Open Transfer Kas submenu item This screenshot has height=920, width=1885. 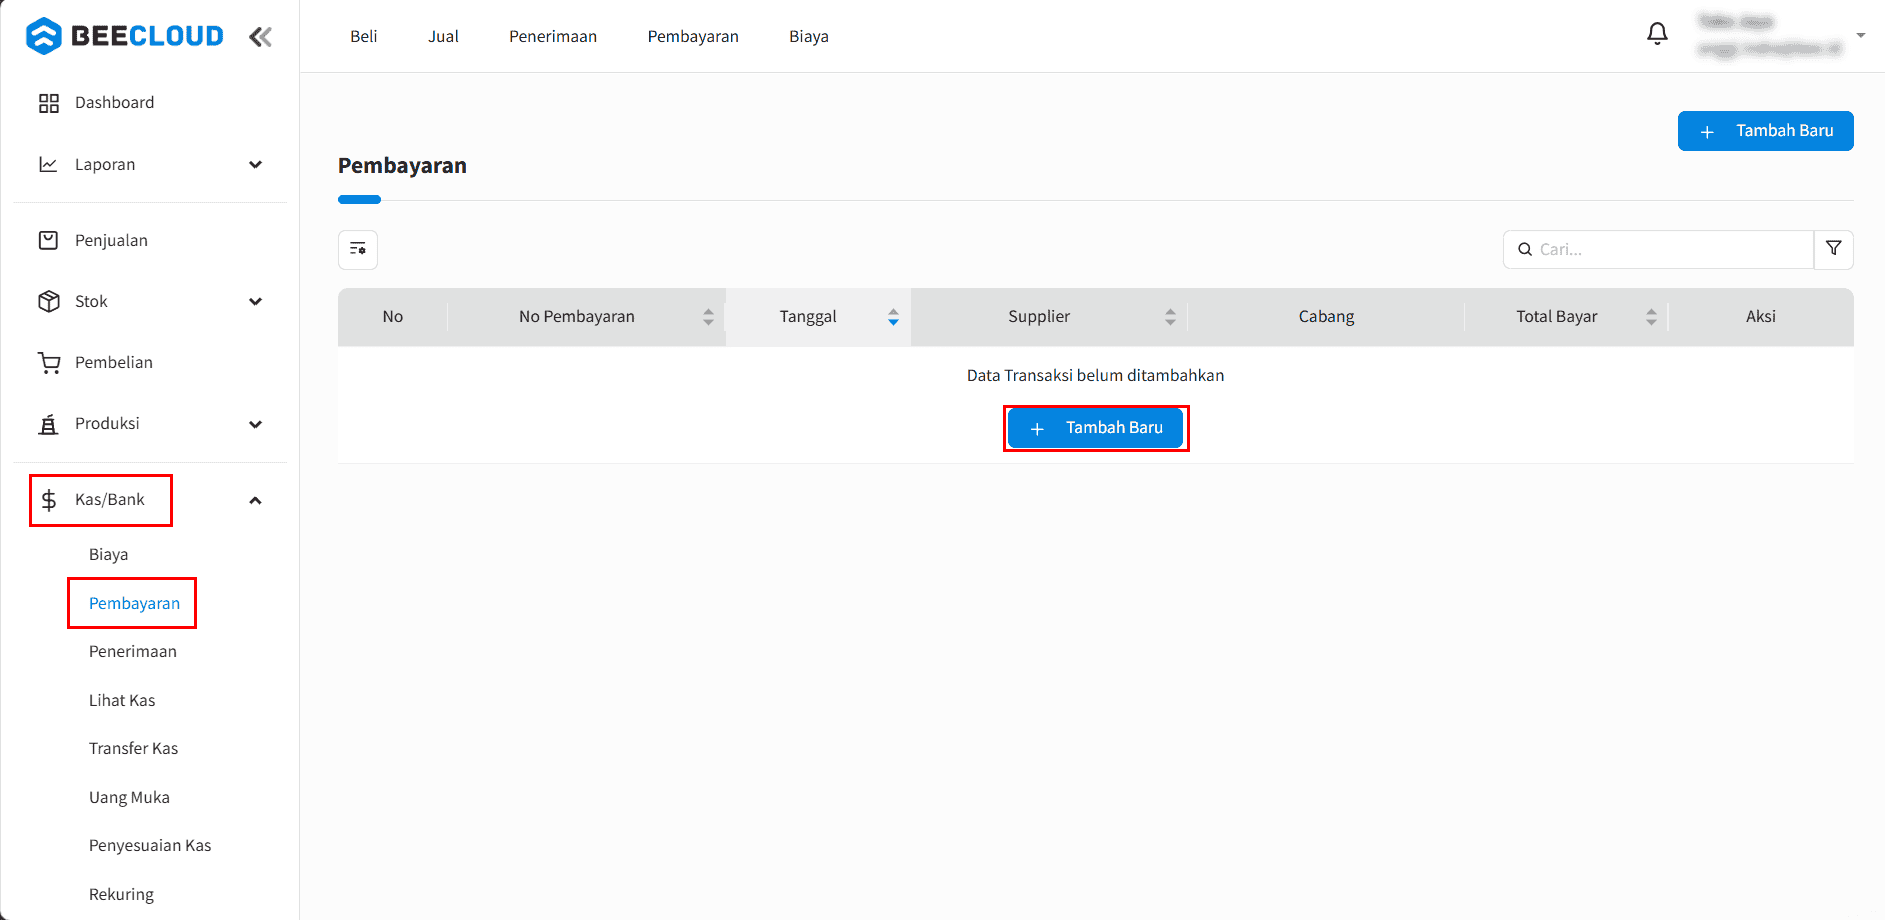(134, 748)
